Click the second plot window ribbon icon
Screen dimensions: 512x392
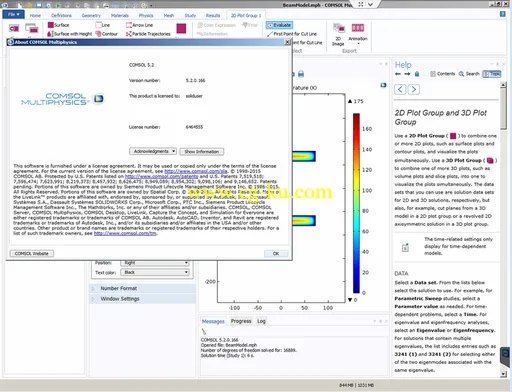click(x=32, y=28)
